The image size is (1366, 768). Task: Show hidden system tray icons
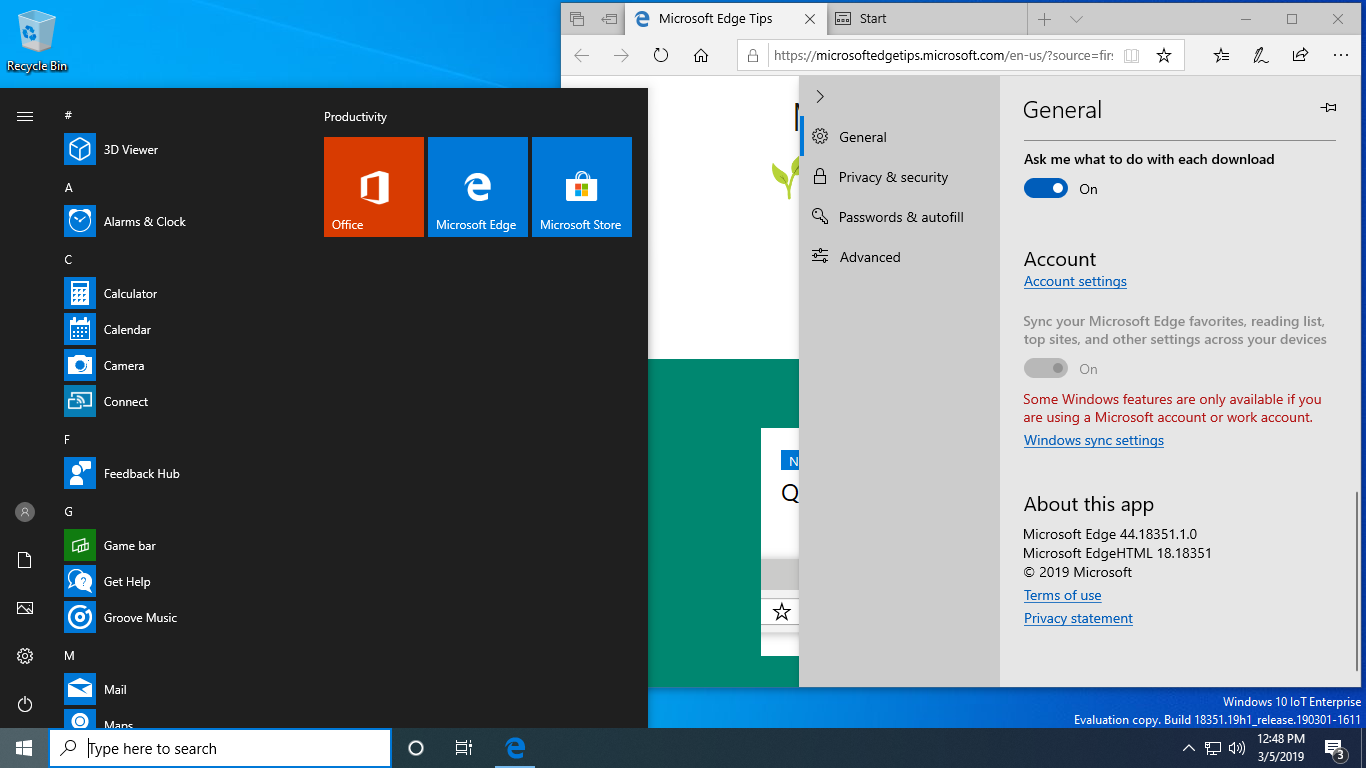1188,748
